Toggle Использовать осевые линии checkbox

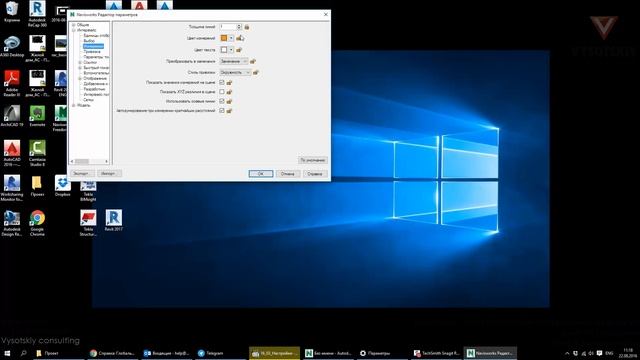(x=222, y=101)
